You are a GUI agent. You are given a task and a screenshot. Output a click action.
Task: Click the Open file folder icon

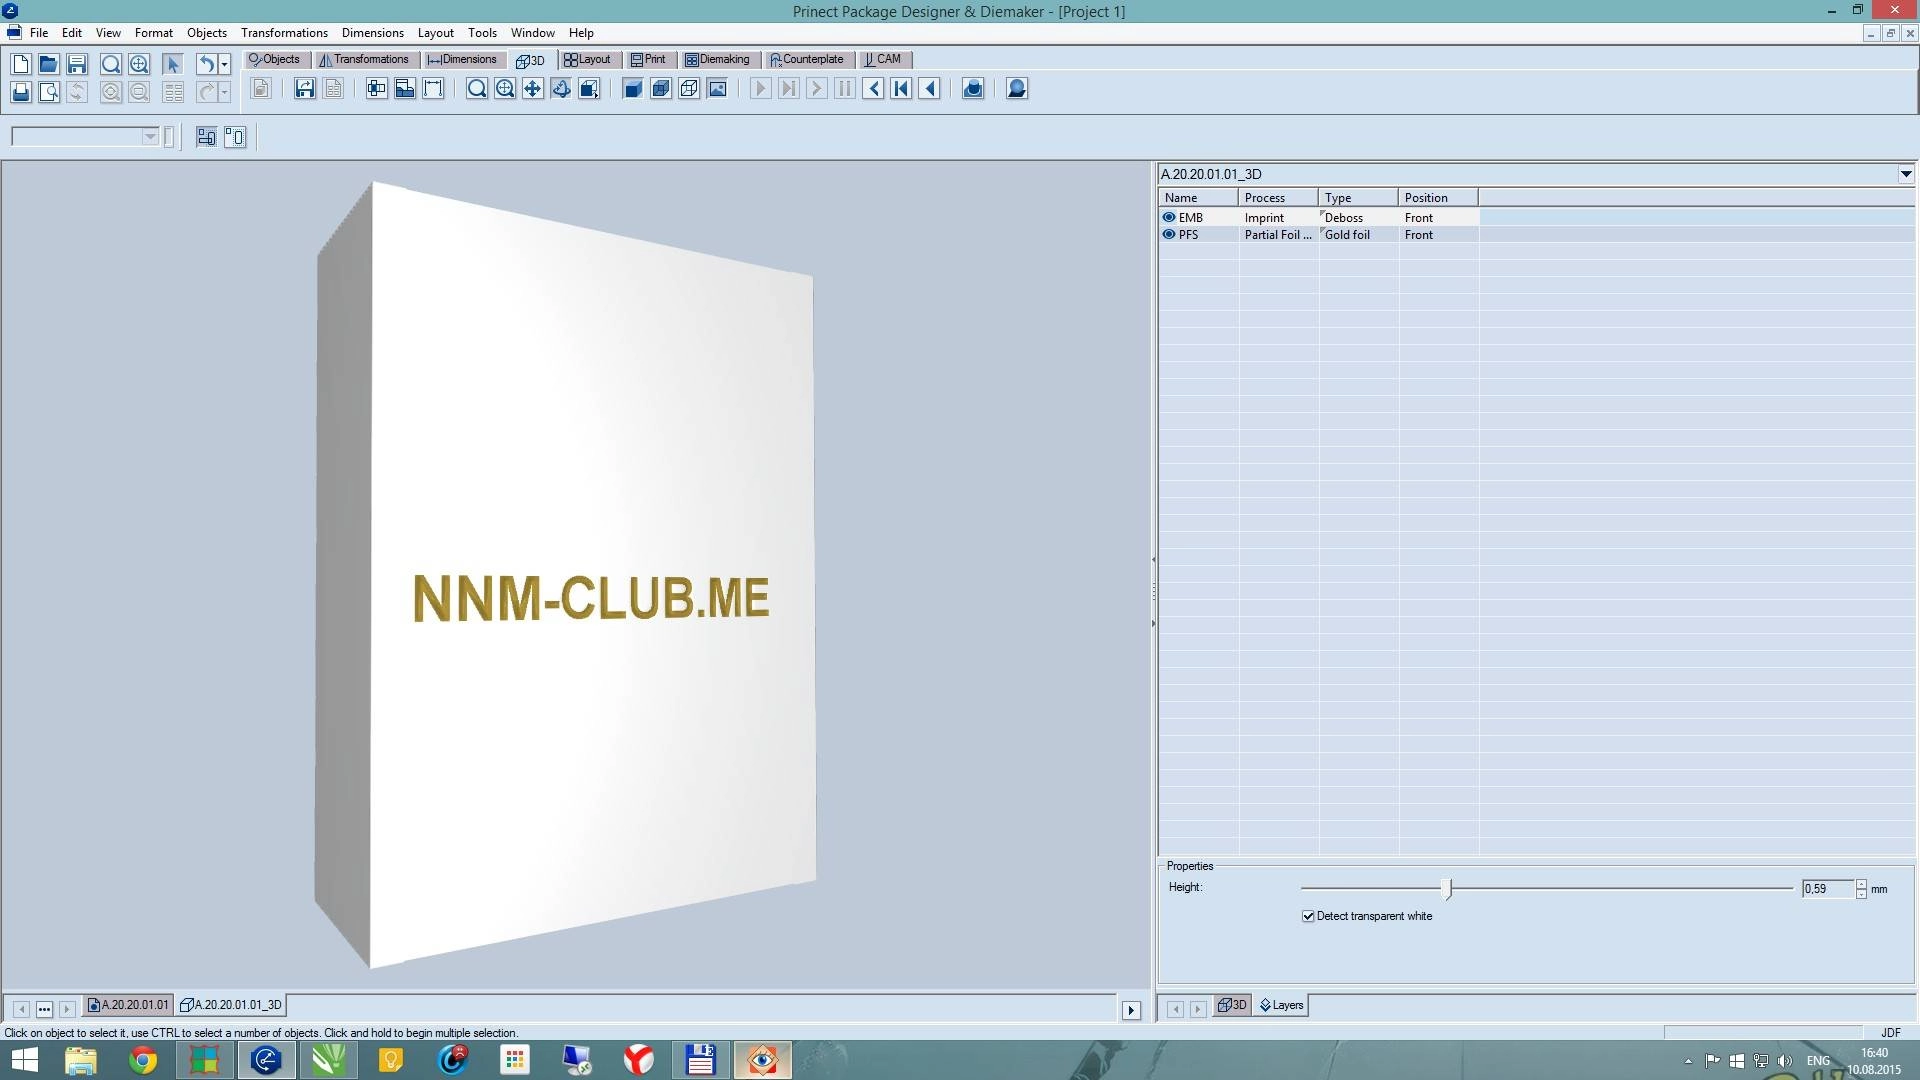coord(48,64)
